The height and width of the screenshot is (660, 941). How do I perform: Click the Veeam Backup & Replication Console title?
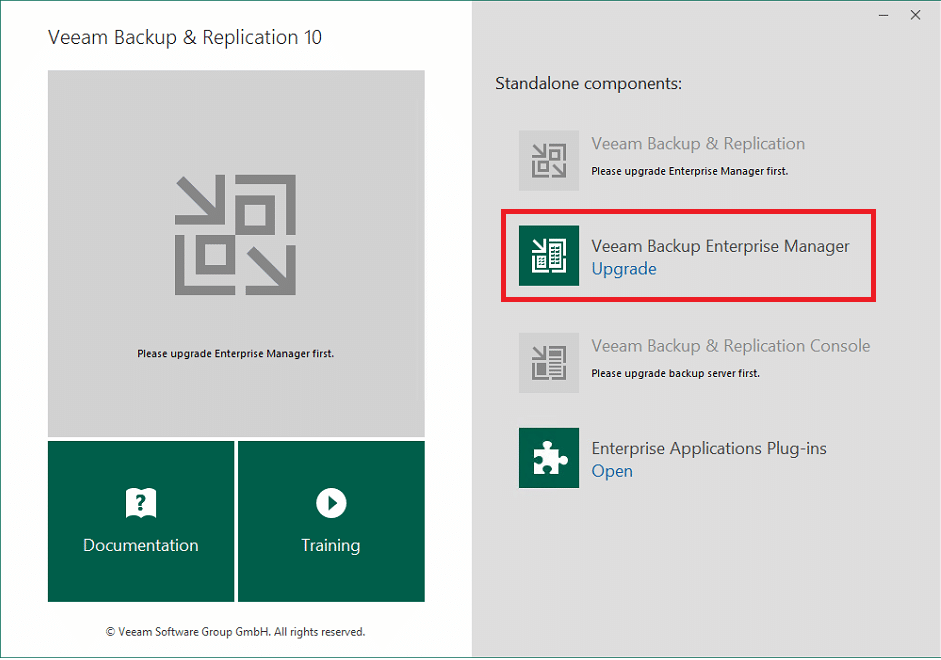point(730,346)
